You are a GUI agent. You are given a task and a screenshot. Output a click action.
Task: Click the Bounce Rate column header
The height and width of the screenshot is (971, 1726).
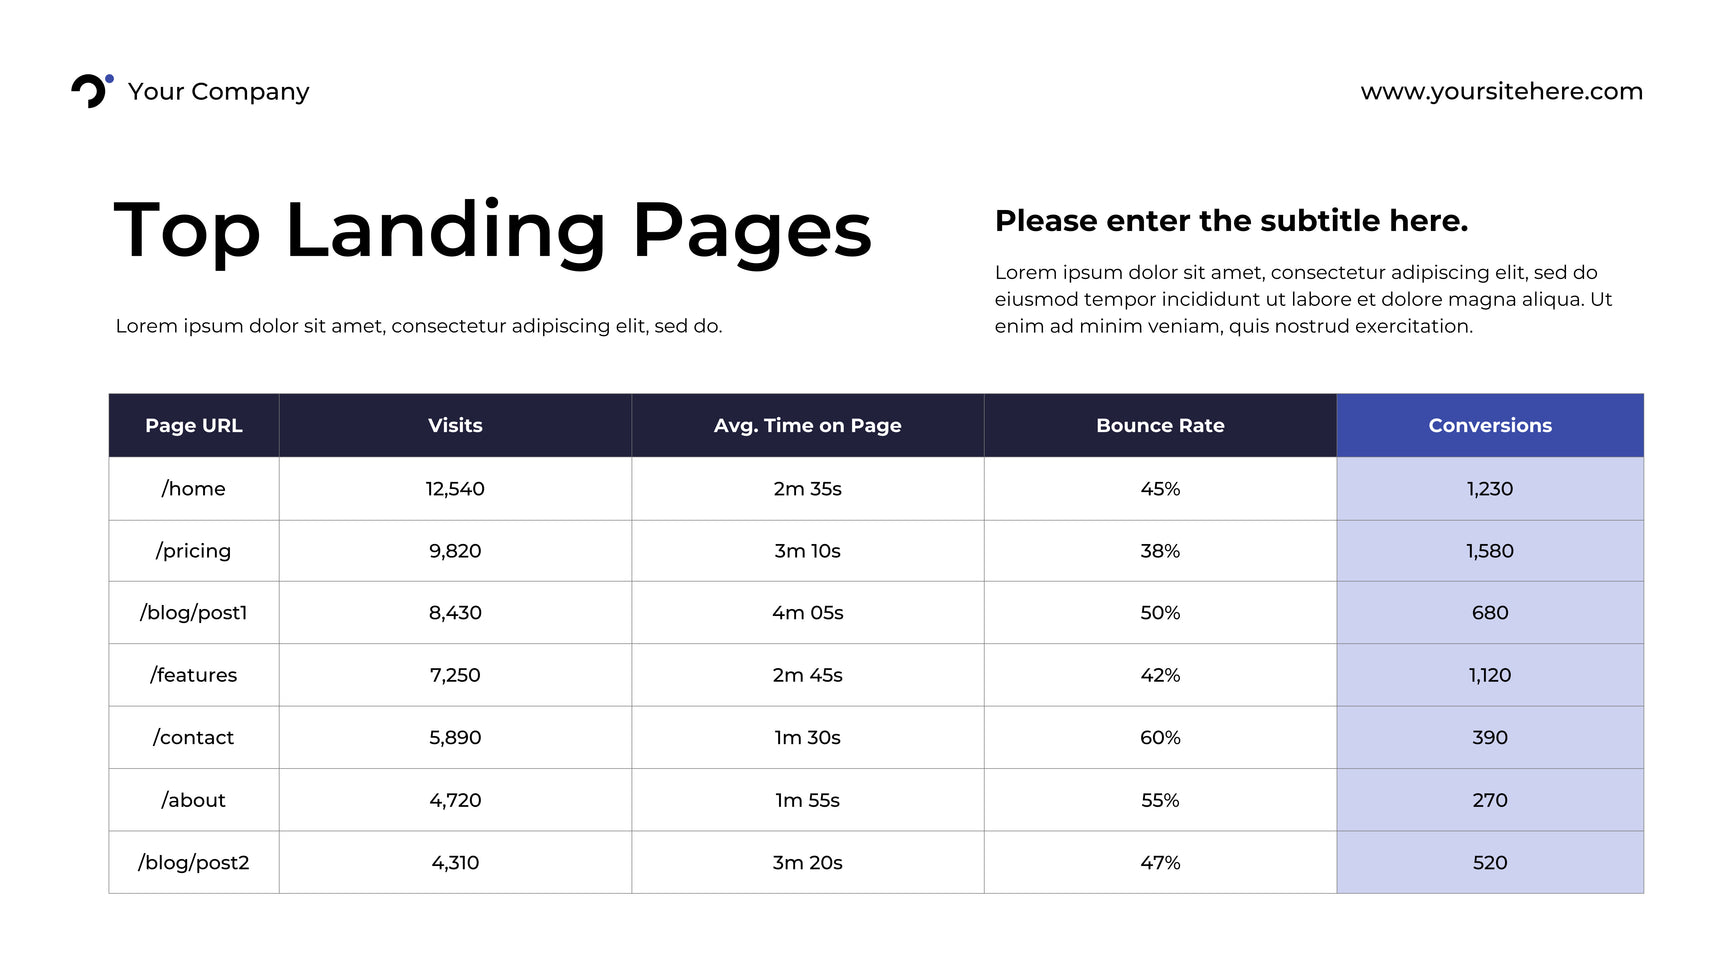pos(1160,425)
